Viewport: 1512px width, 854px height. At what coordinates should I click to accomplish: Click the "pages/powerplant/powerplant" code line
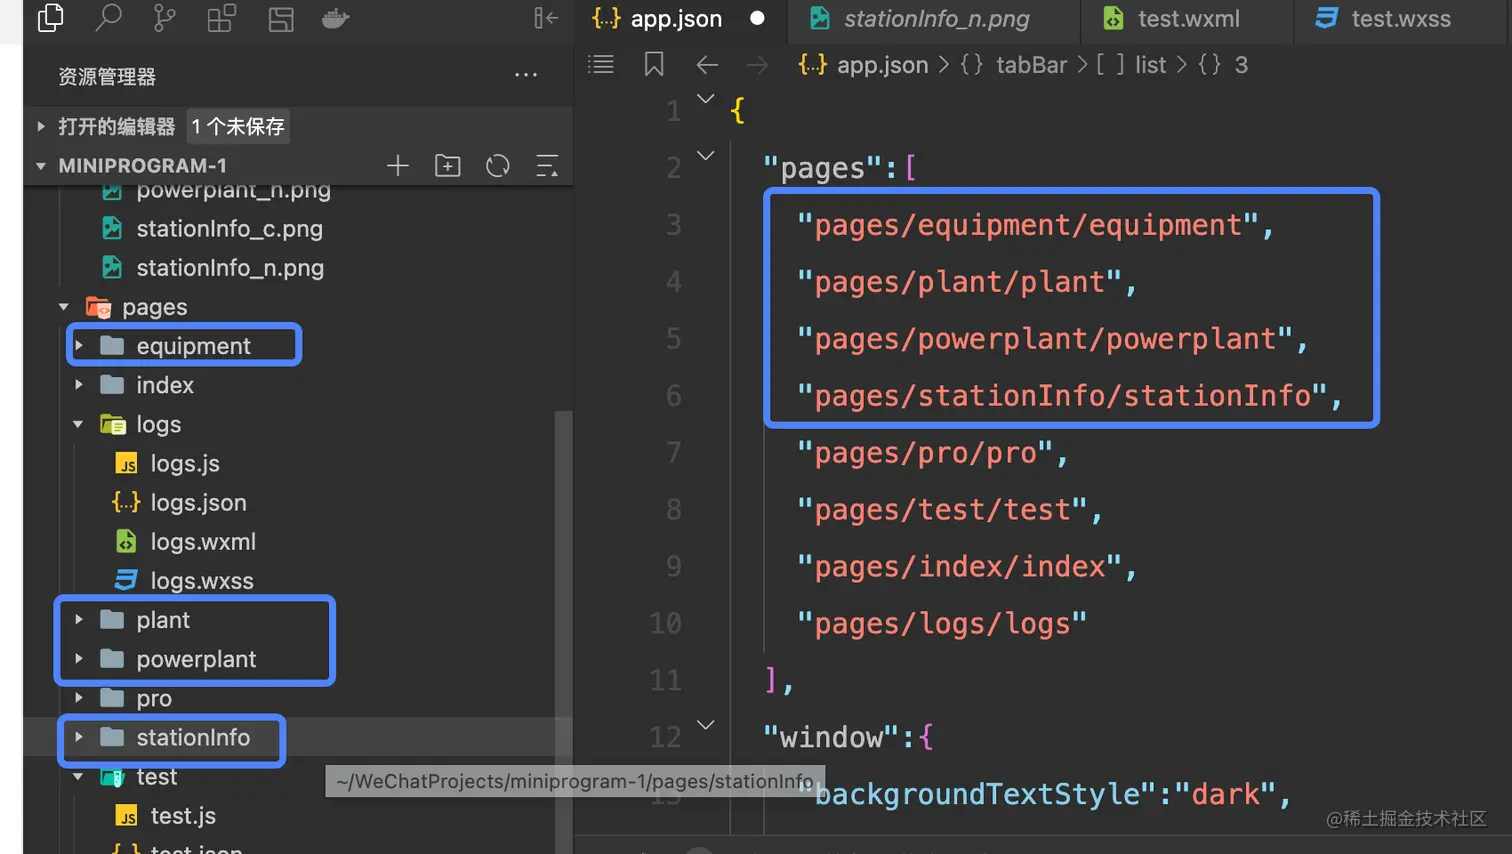[1053, 339]
